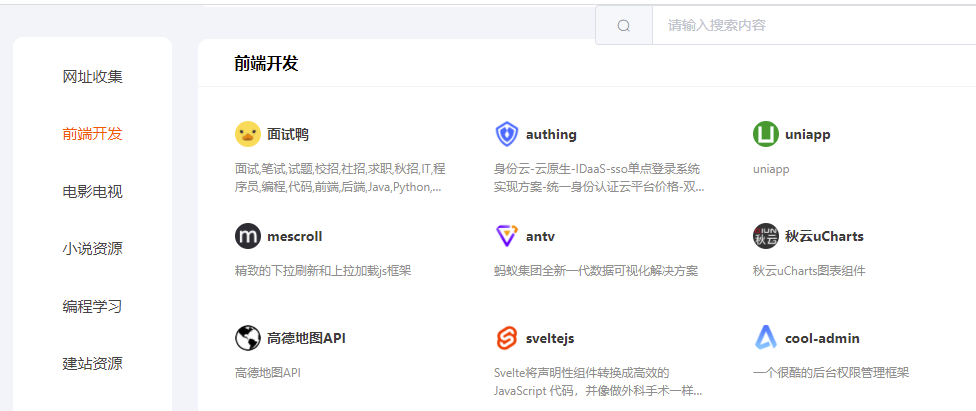Click the mescroll black m icon
The height and width of the screenshot is (411, 976).
tap(248, 236)
